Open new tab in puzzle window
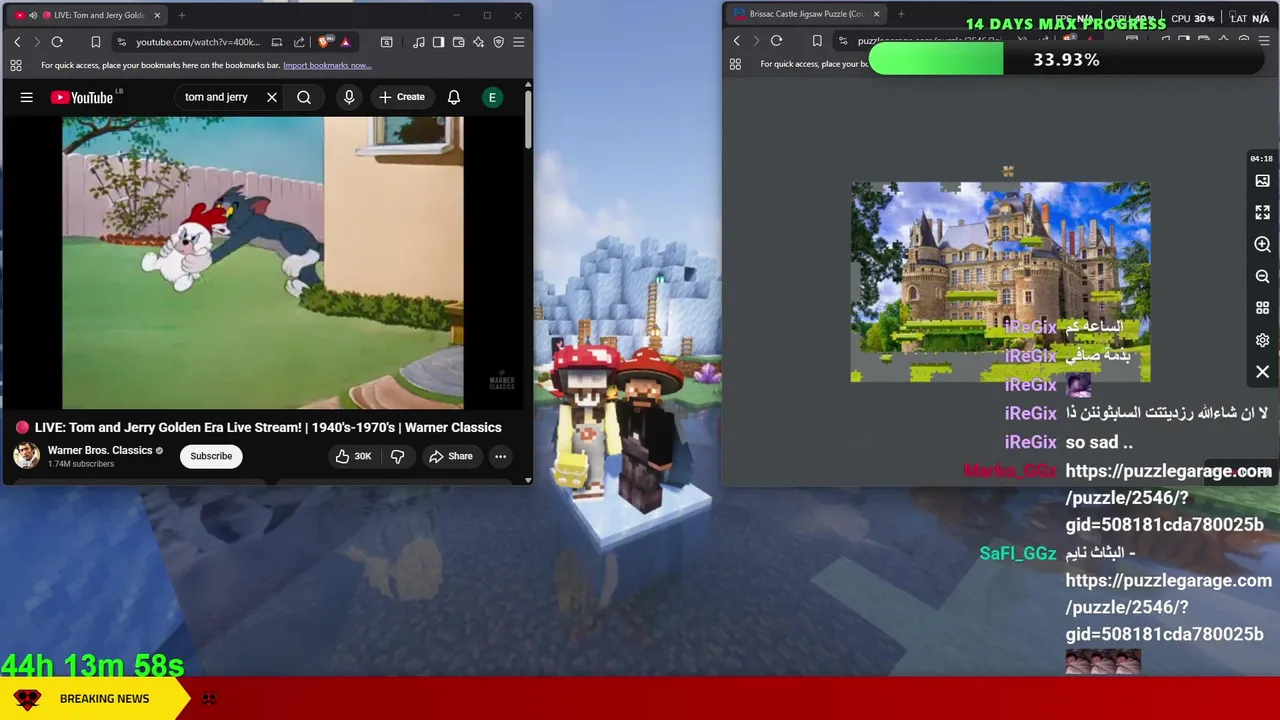Screen dimensions: 1280x720 (901, 14)
